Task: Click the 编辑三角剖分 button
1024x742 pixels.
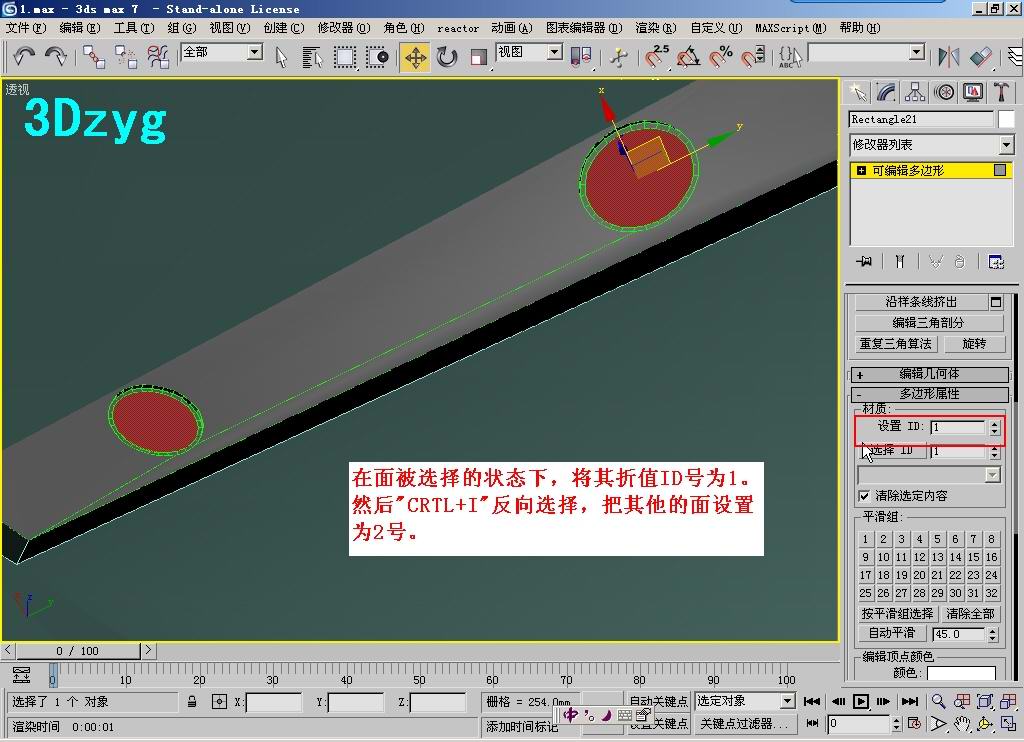Action: [x=929, y=323]
